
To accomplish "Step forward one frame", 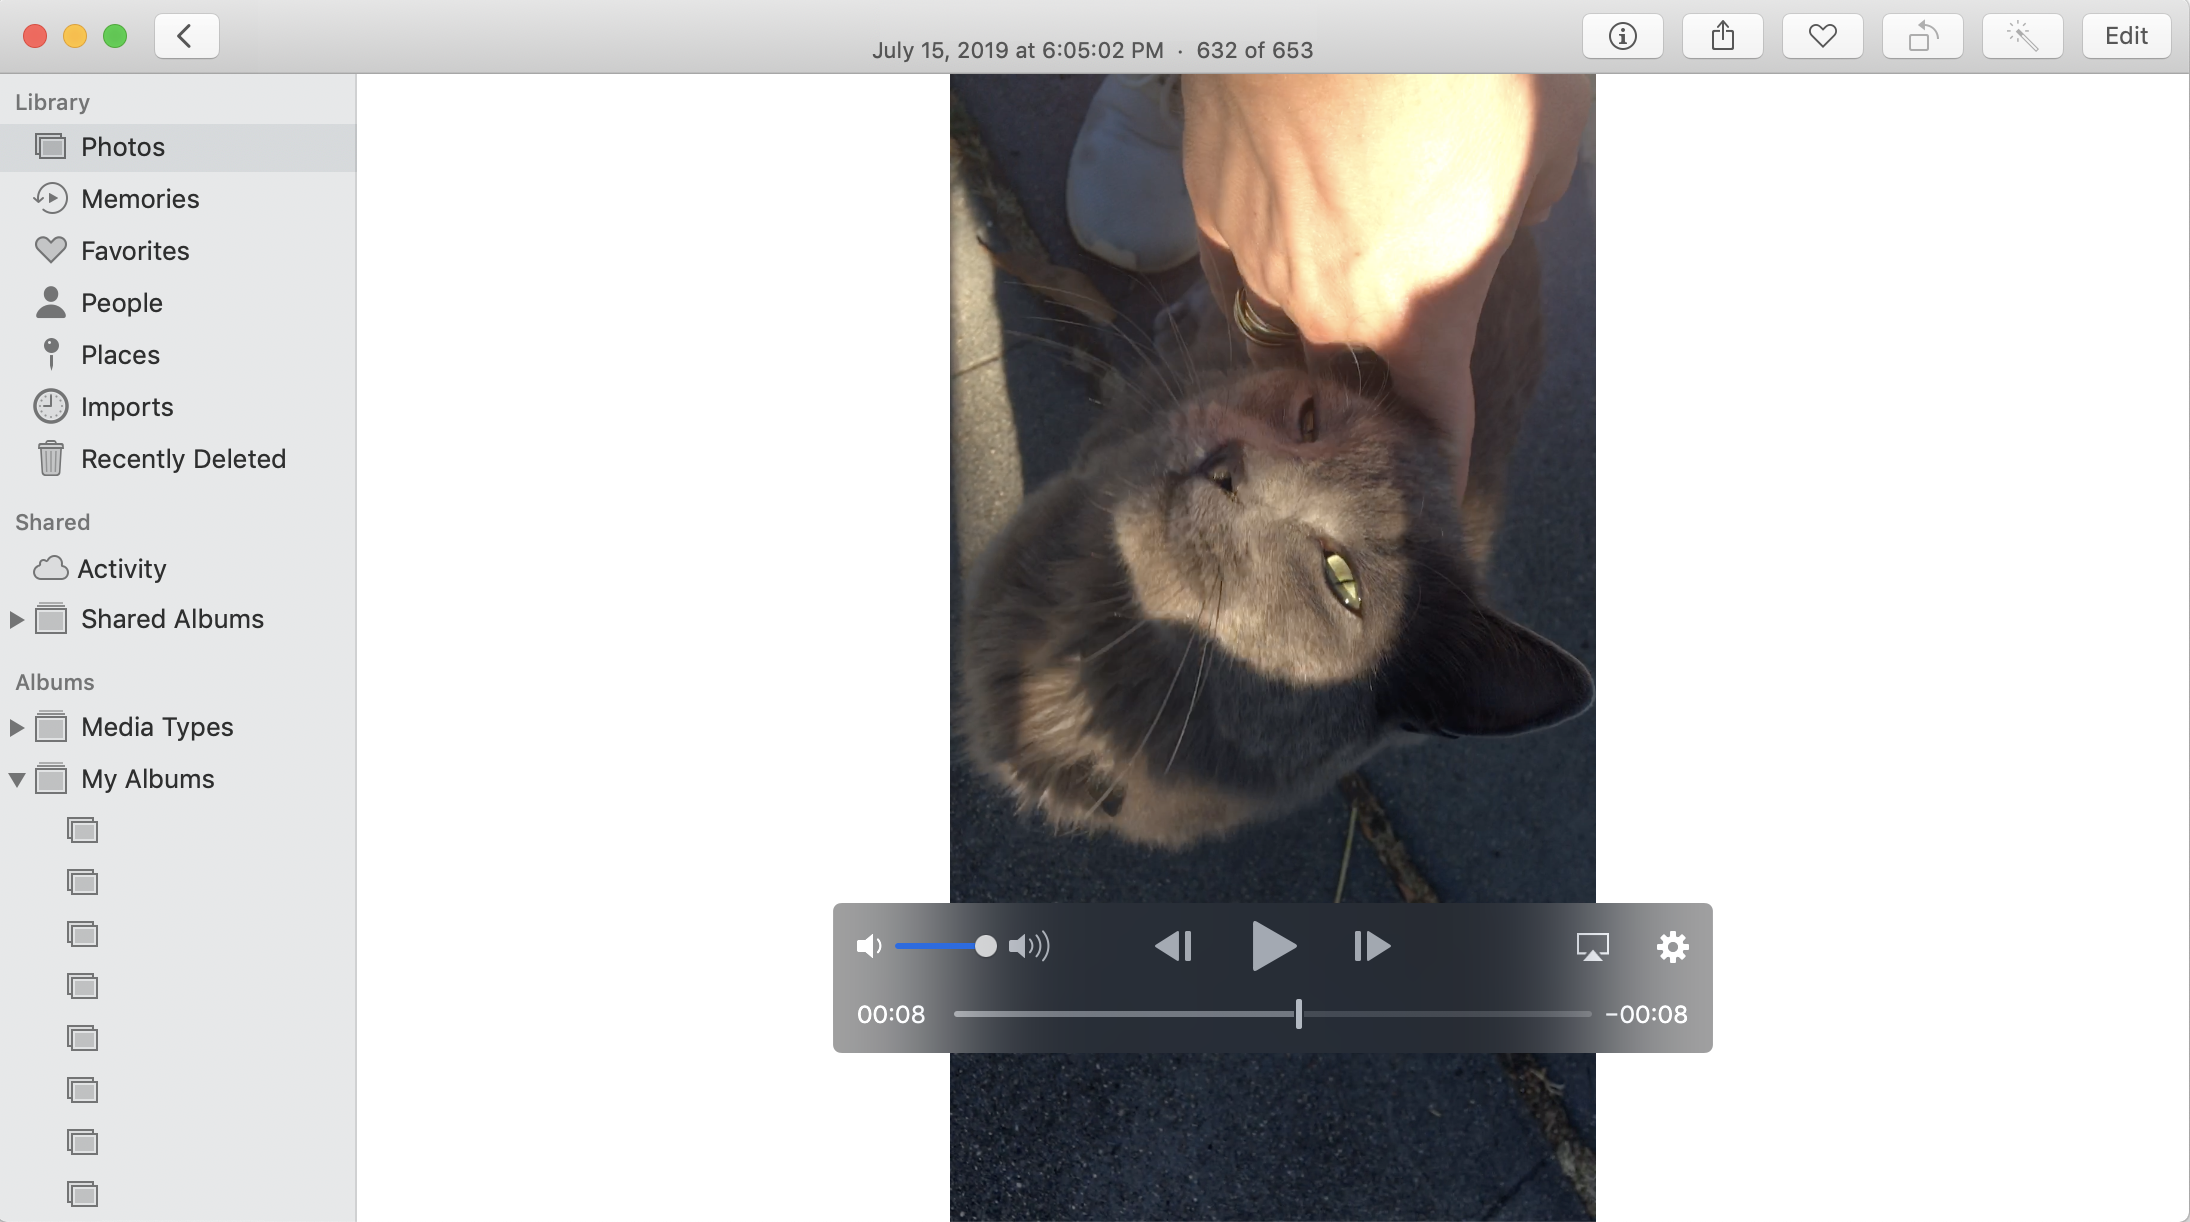I will pos(1371,946).
